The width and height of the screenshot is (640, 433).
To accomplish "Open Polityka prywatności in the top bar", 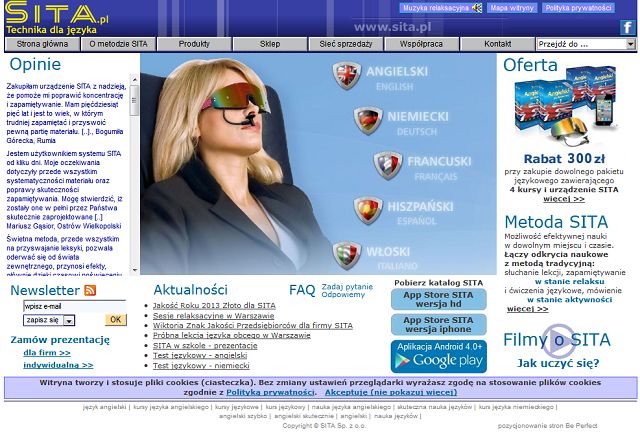I will click(x=578, y=8).
